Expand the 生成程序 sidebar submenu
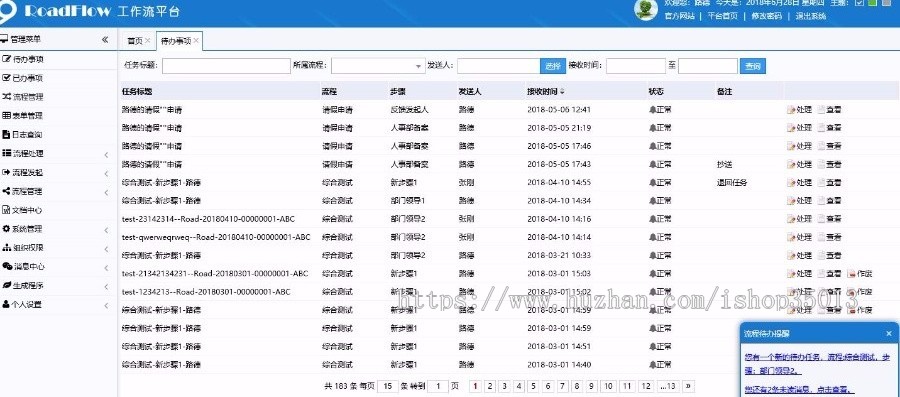Image resolution: width=900 pixels, height=397 pixels. coord(106,287)
